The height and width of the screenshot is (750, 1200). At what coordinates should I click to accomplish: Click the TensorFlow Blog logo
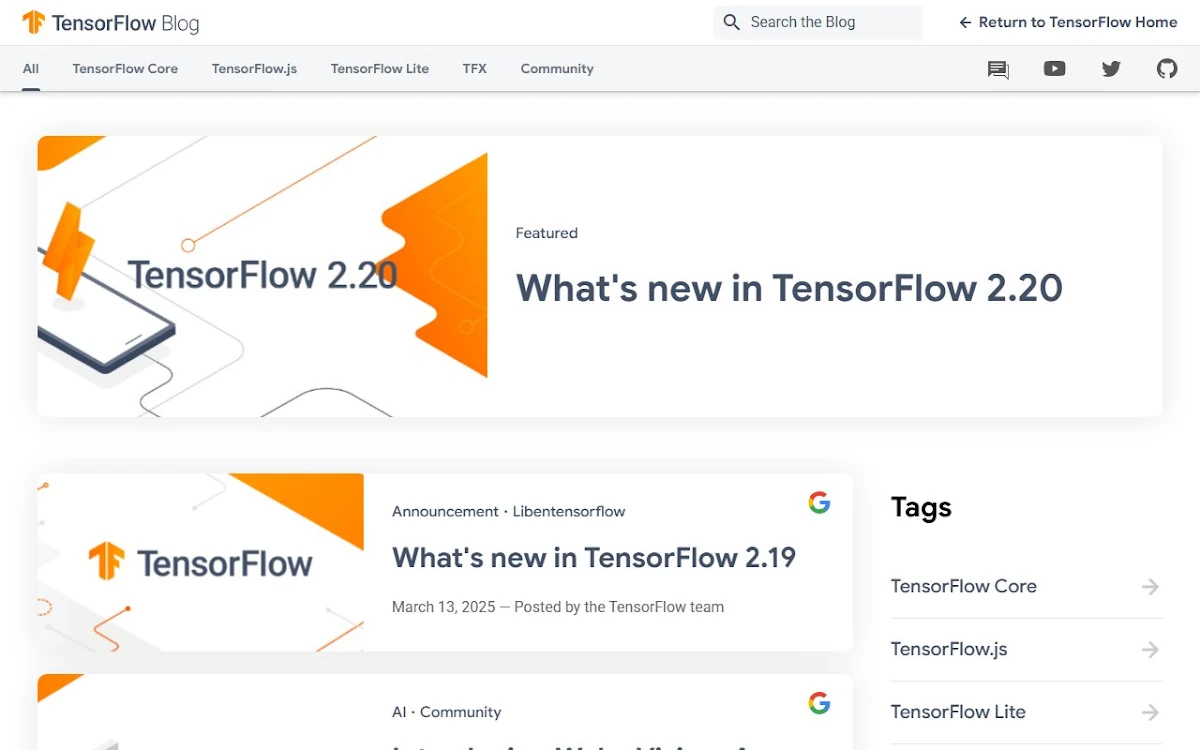pos(111,22)
